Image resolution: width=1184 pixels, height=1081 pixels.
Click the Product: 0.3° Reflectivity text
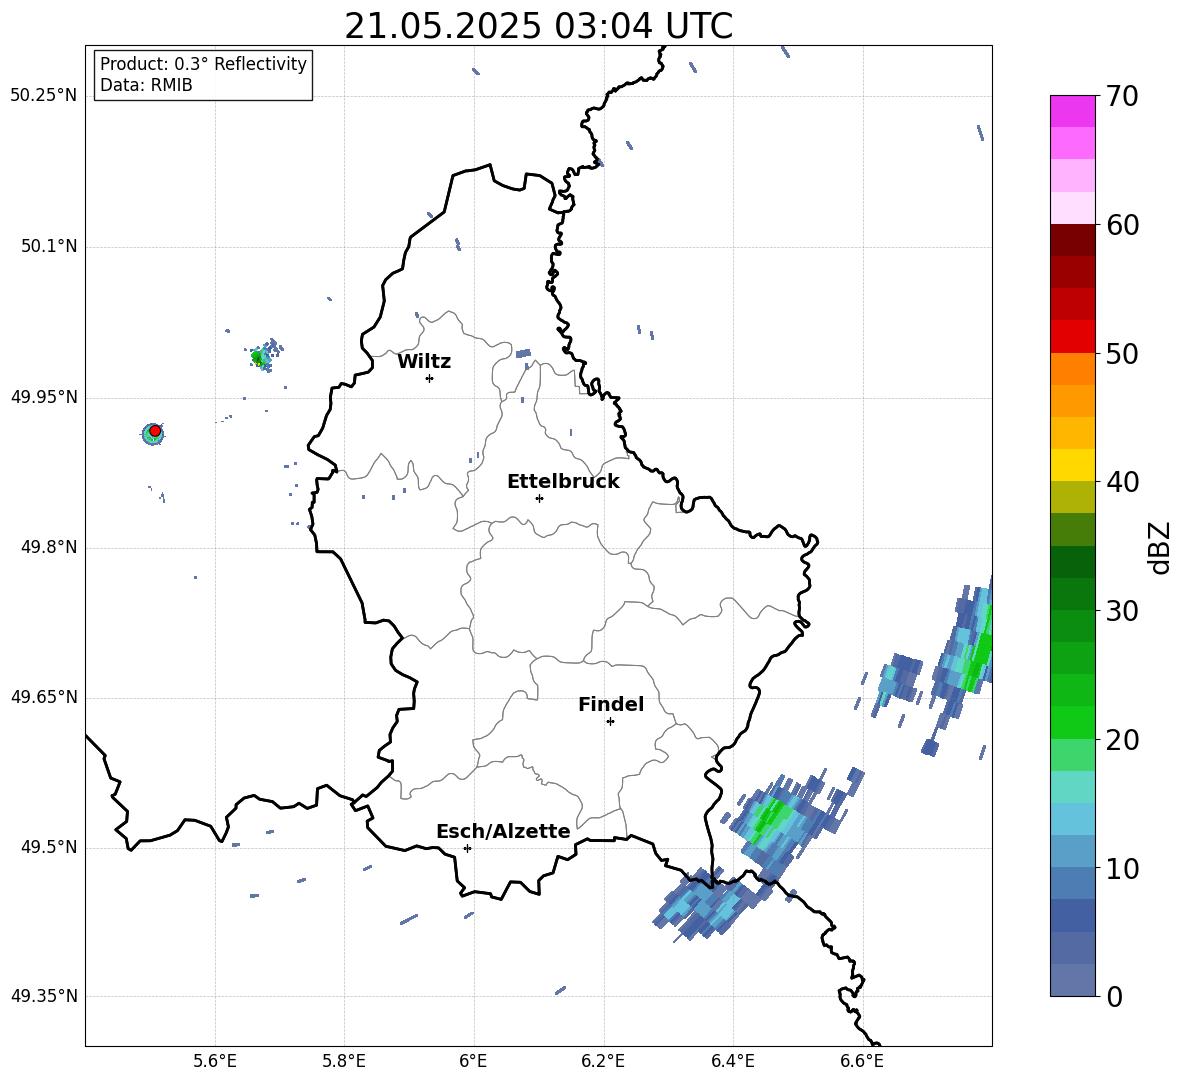pyautogui.click(x=203, y=63)
